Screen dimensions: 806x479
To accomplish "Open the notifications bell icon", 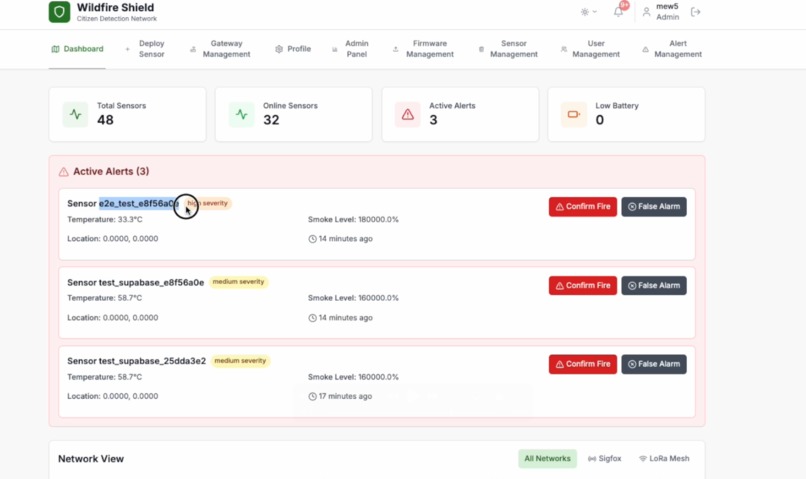I will click(618, 12).
